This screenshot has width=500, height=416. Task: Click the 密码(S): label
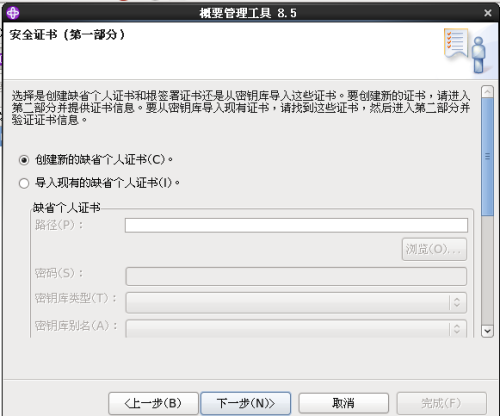click(x=59, y=273)
